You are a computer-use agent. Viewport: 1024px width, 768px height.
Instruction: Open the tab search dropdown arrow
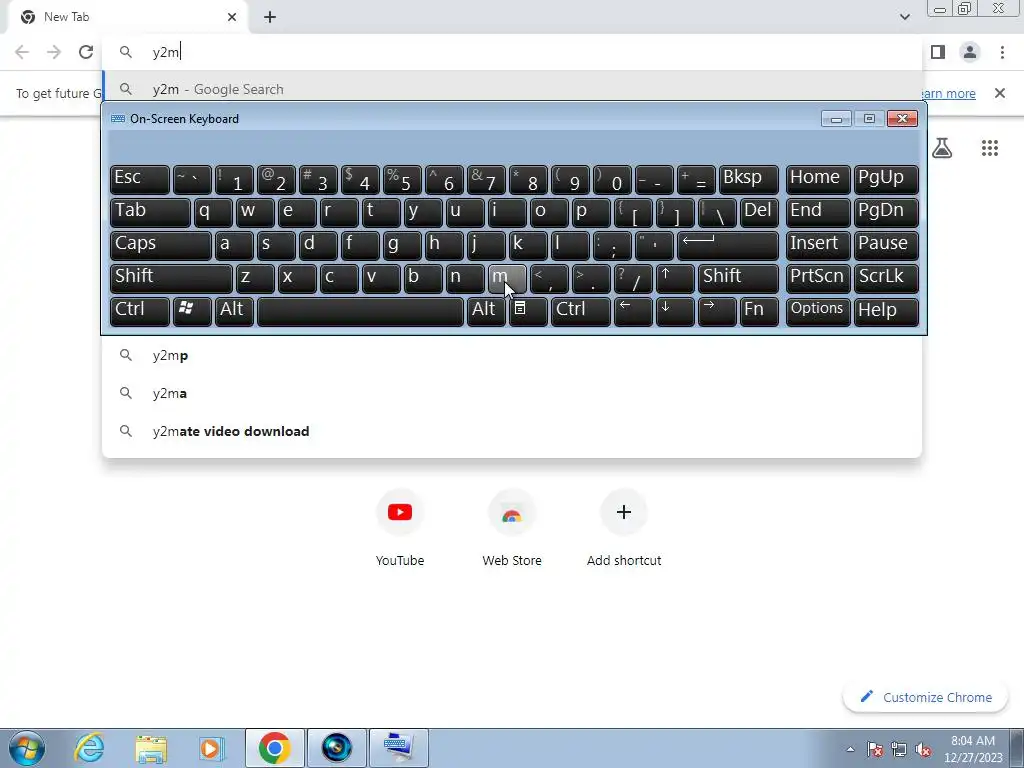pos(904,17)
